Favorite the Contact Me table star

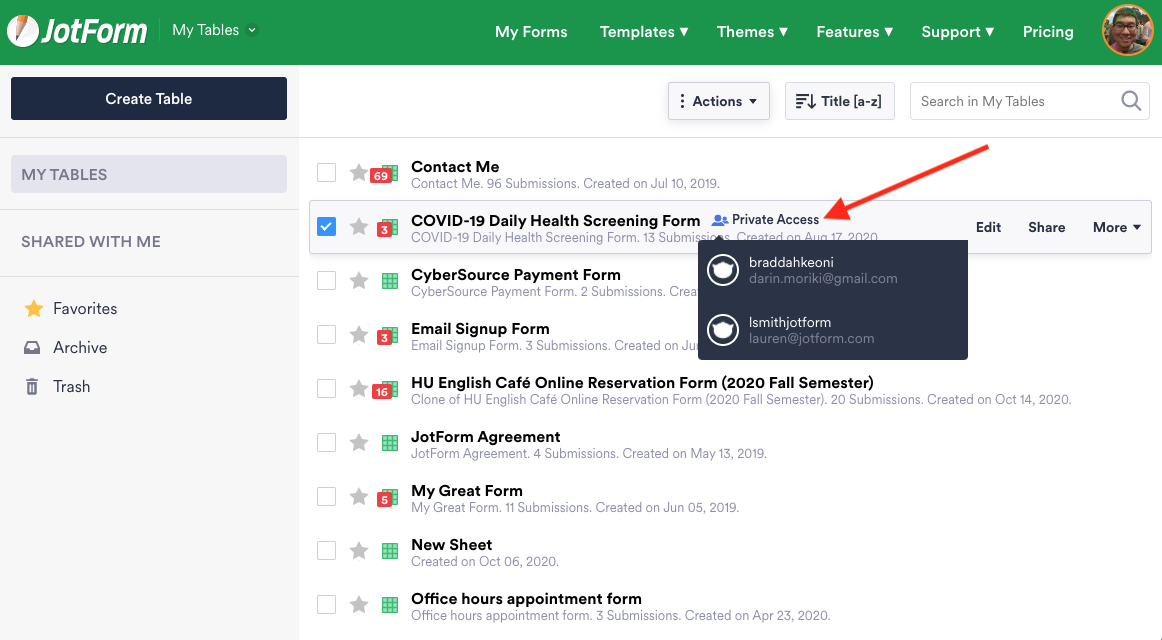[359, 173]
